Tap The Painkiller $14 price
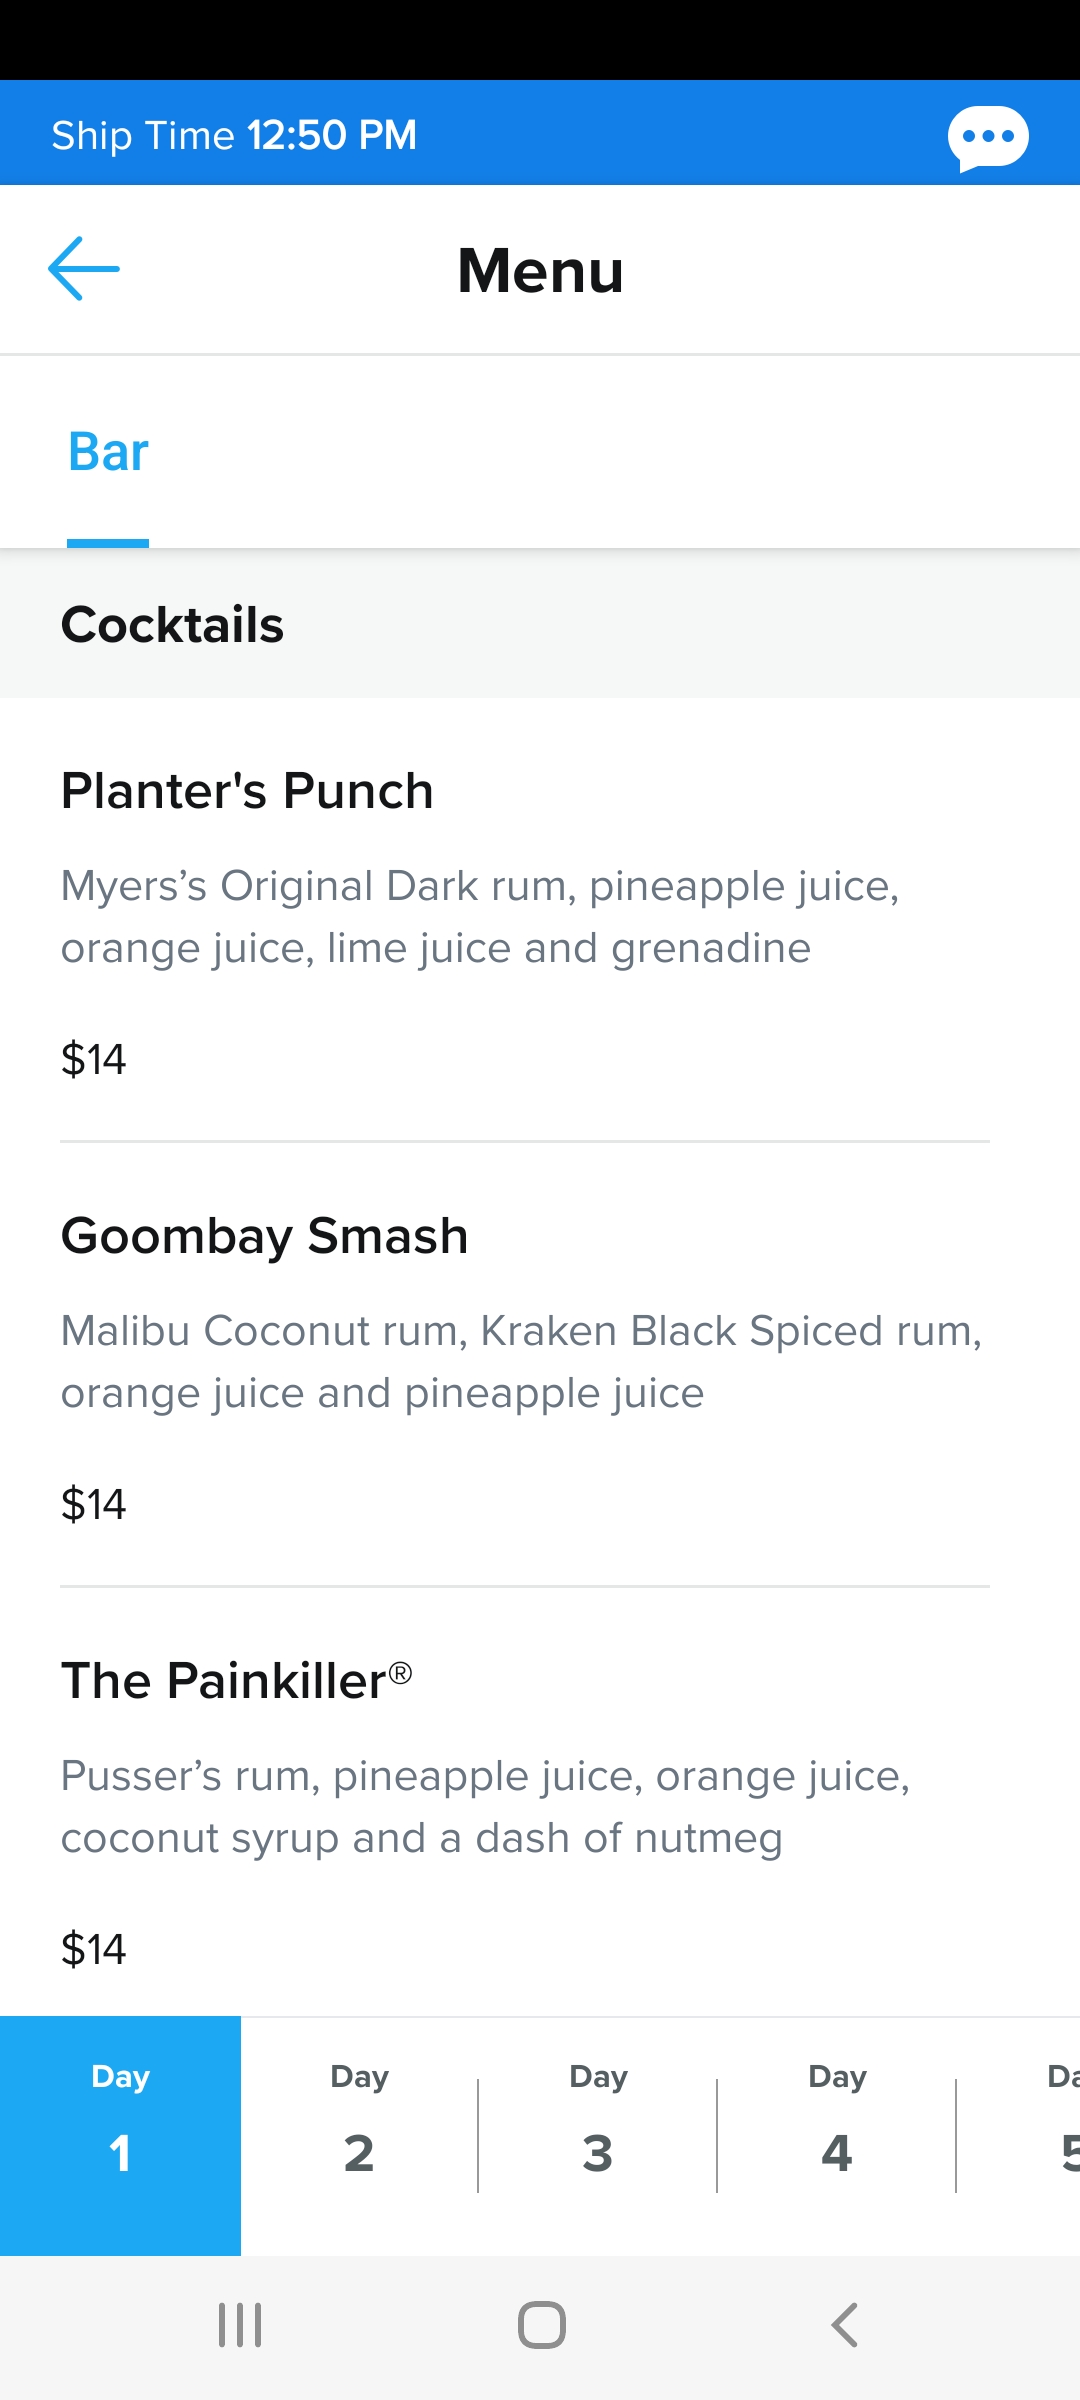Image resolution: width=1080 pixels, height=2400 pixels. [94, 1949]
